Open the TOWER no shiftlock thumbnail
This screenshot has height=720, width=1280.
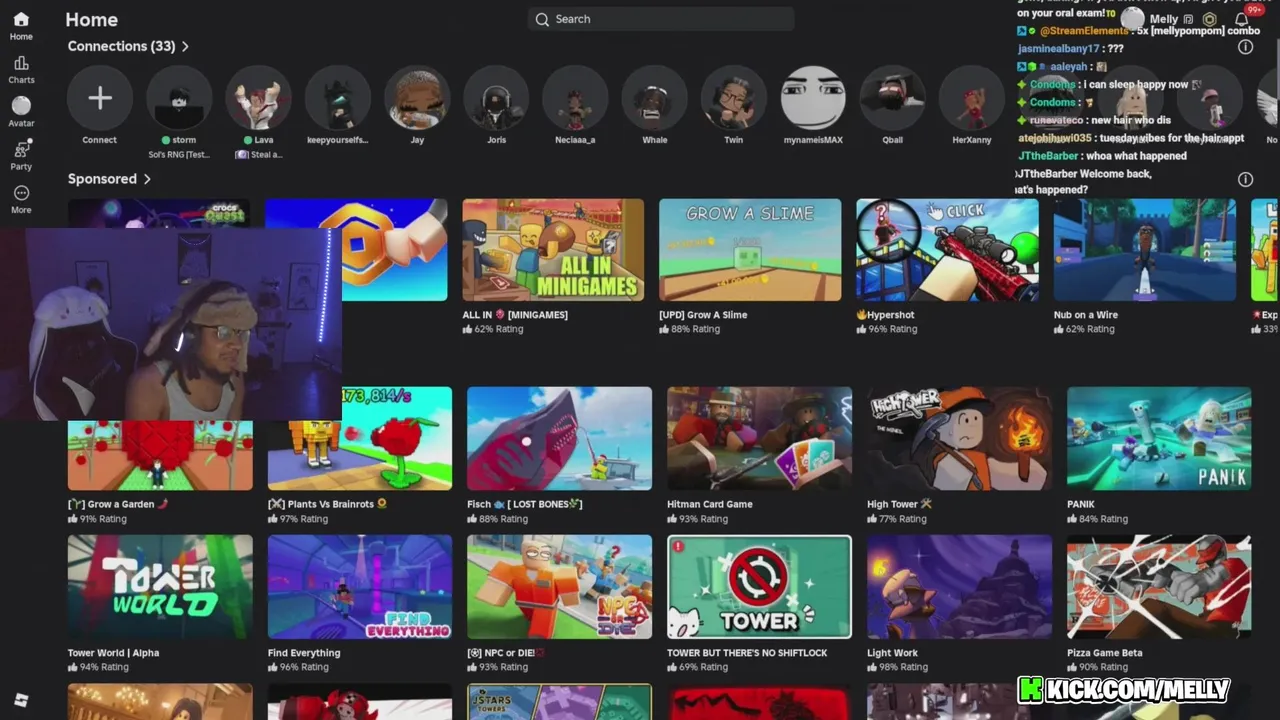[759, 586]
